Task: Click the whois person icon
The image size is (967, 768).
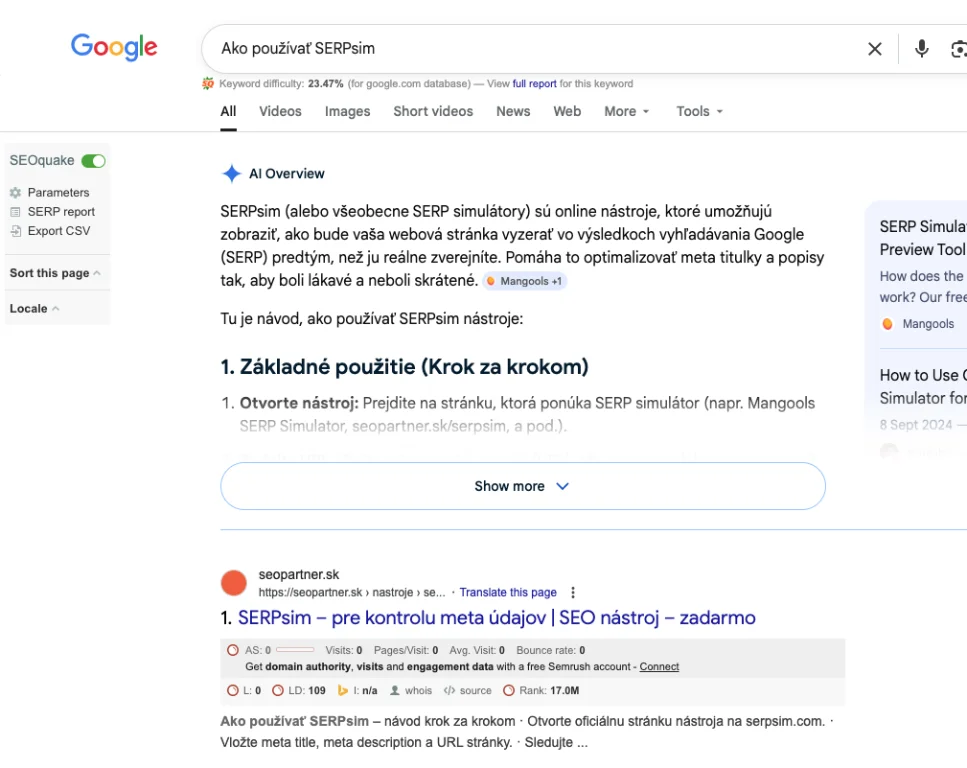Action: pyautogui.click(x=395, y=690)
